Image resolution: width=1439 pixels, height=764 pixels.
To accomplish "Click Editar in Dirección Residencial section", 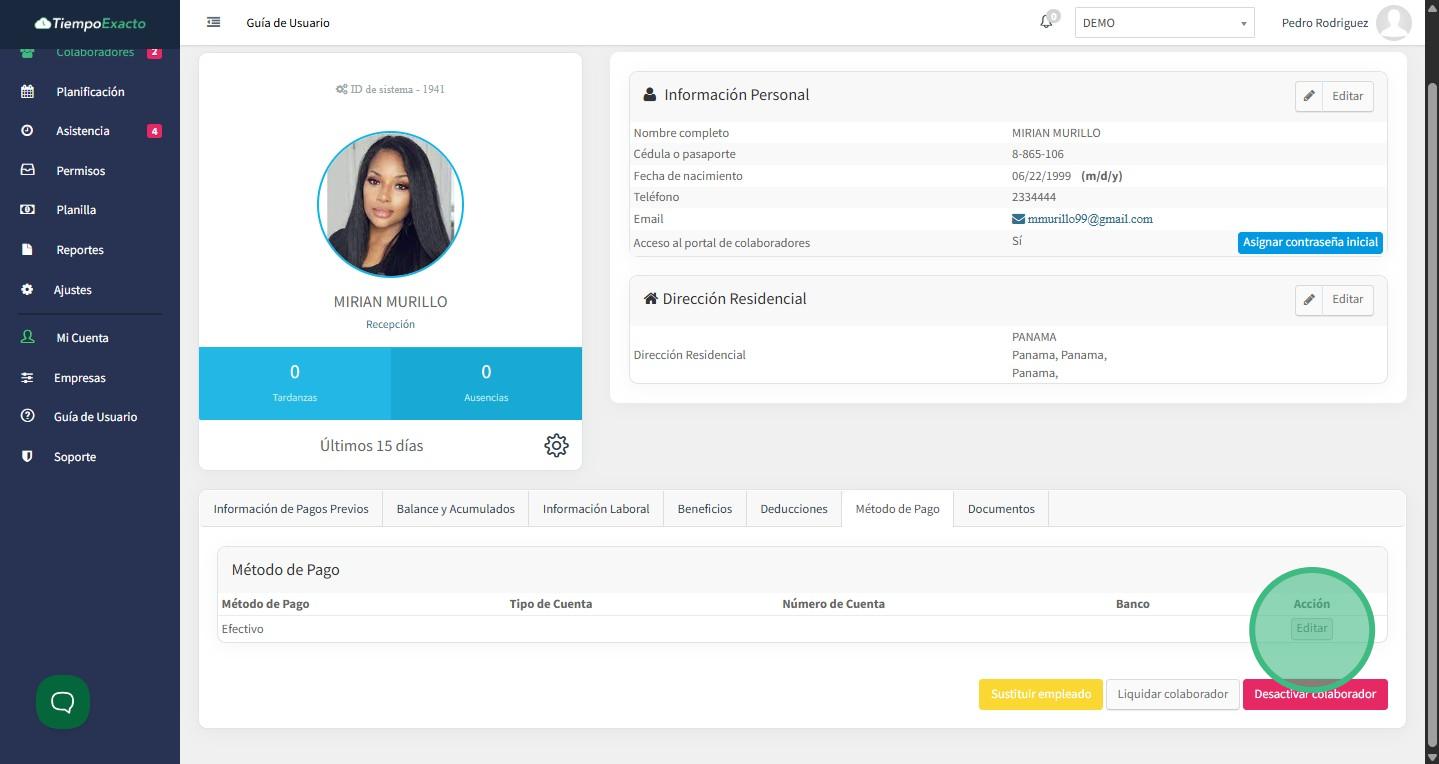I will [x=1346, y=299].
